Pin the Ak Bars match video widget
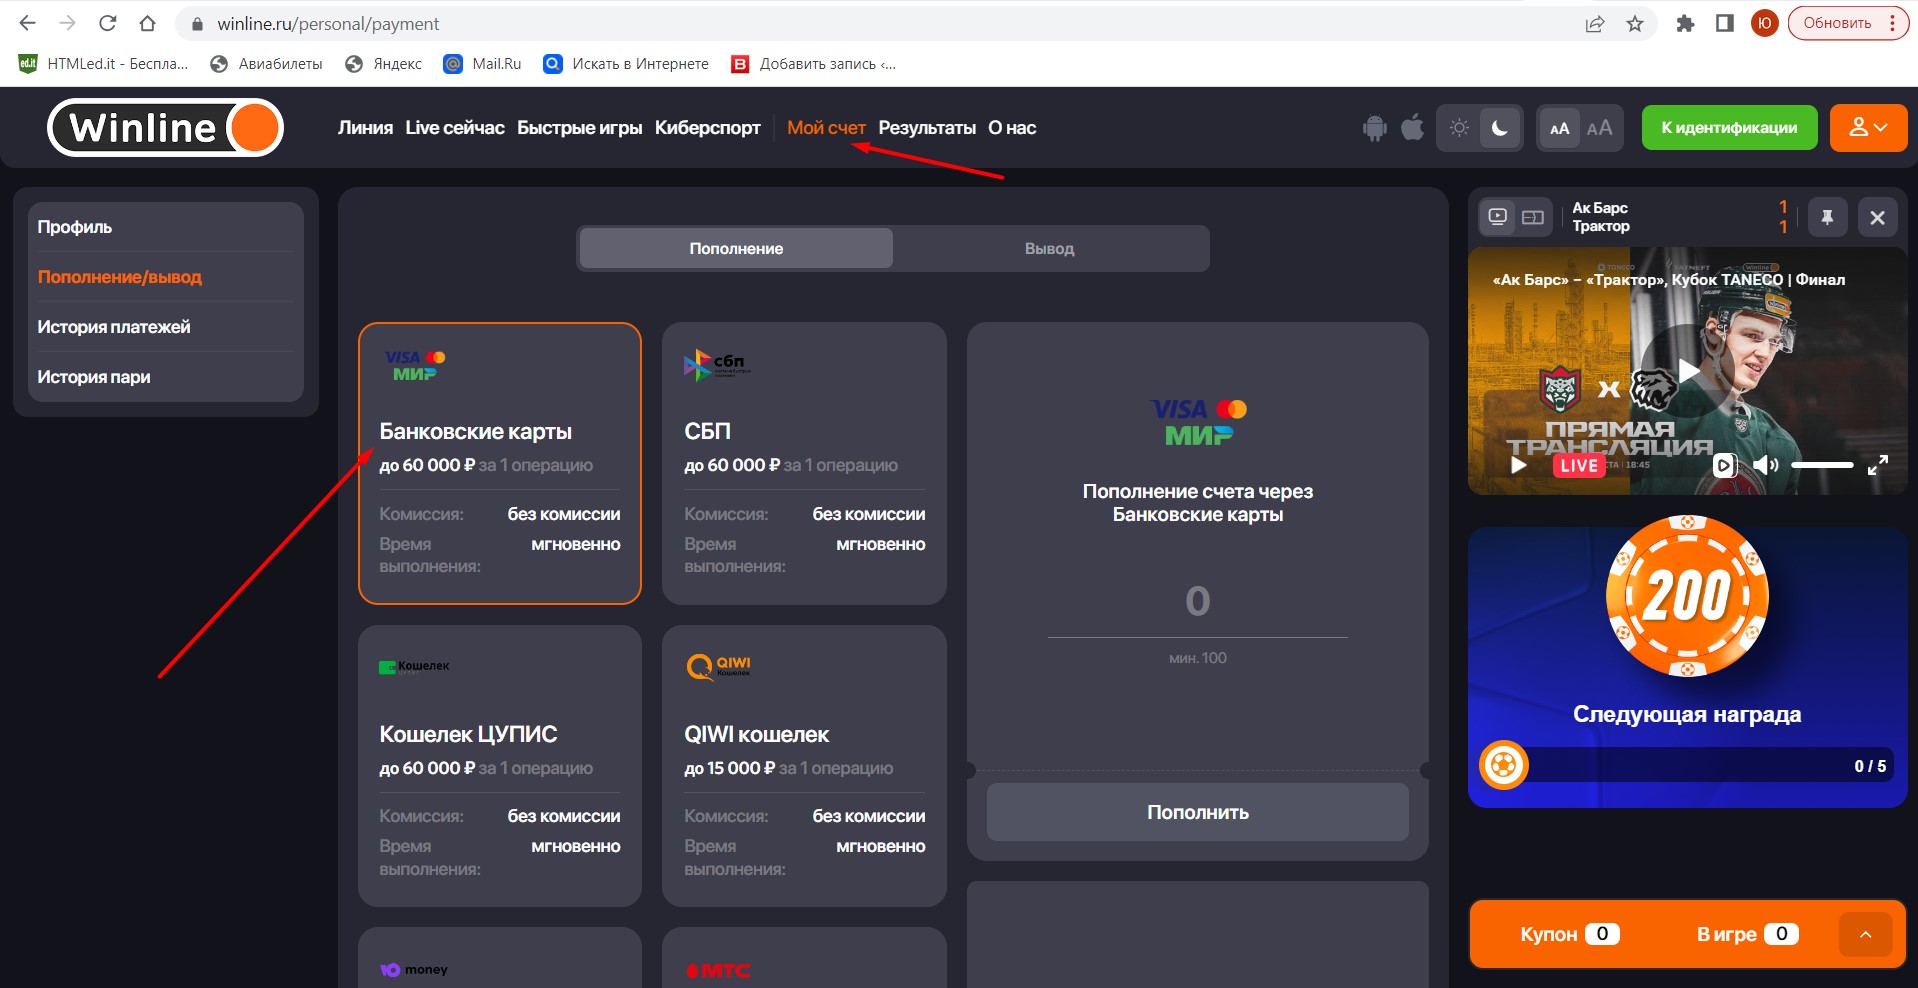 point(1827,217)
